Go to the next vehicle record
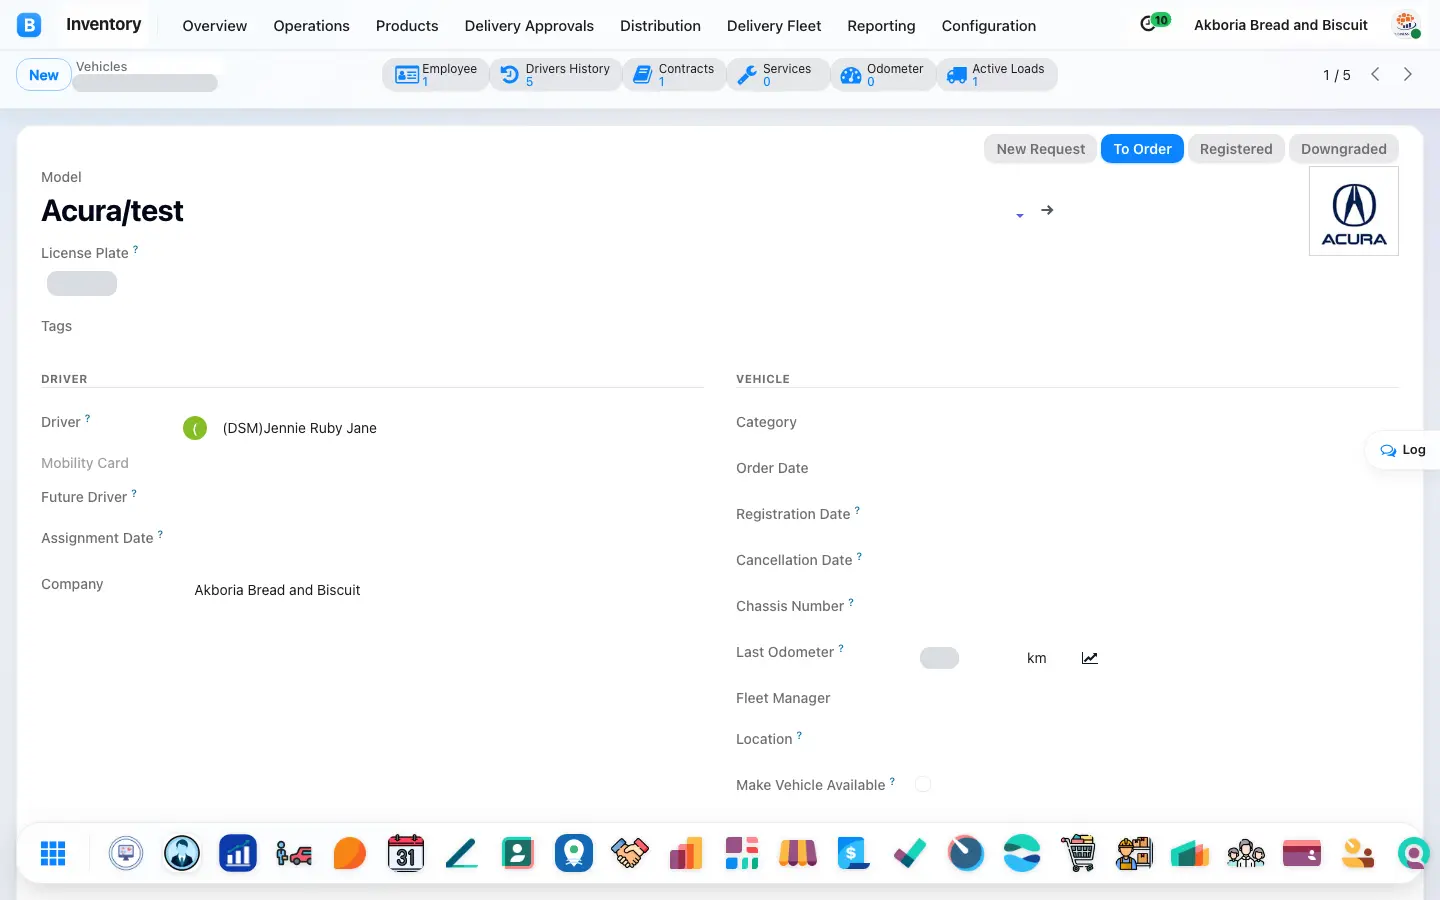 point(1408,74)
